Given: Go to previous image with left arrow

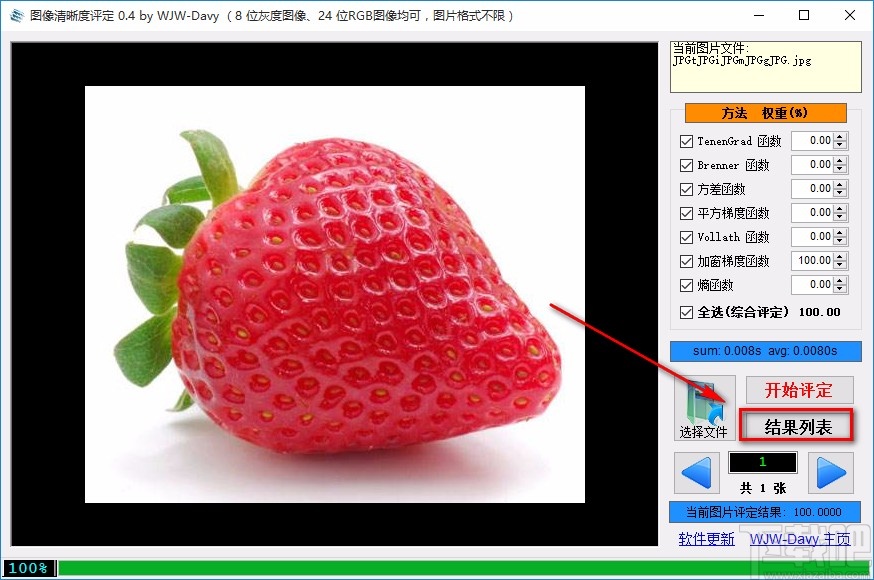Looking at the screenshot, I should coord(697,473).
